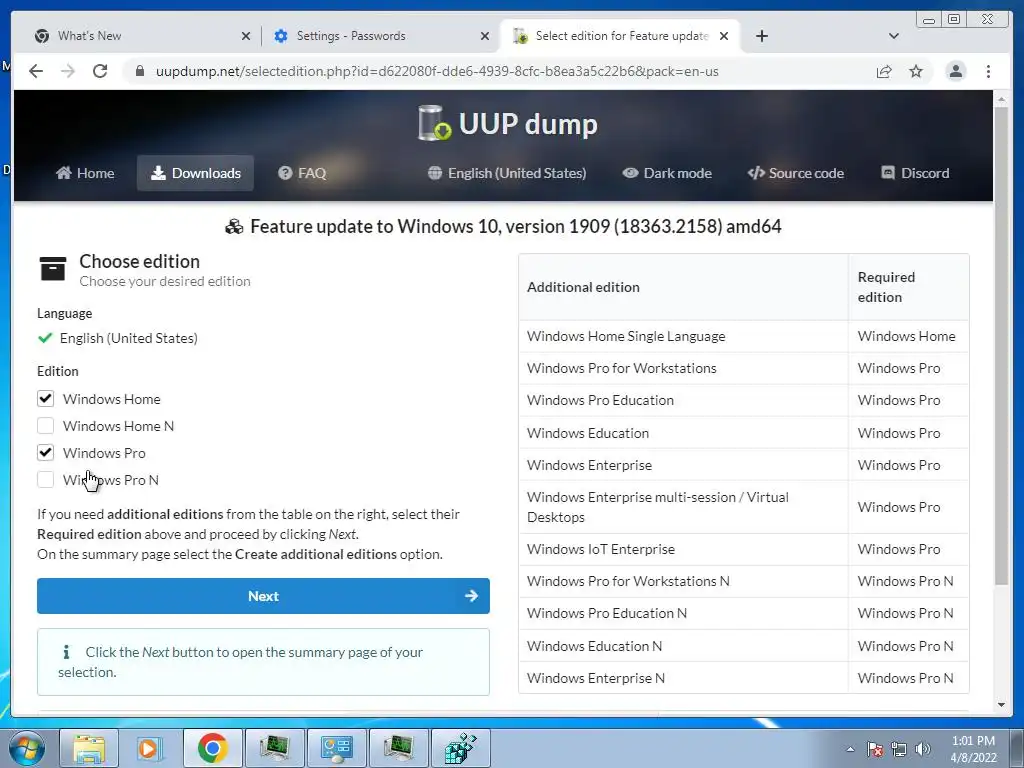Image resolution: width=1024 pixels, height=768 pixels.
Task: Check the Windows Home N edition
Action: pyautogui.click(x=45, y=426)
